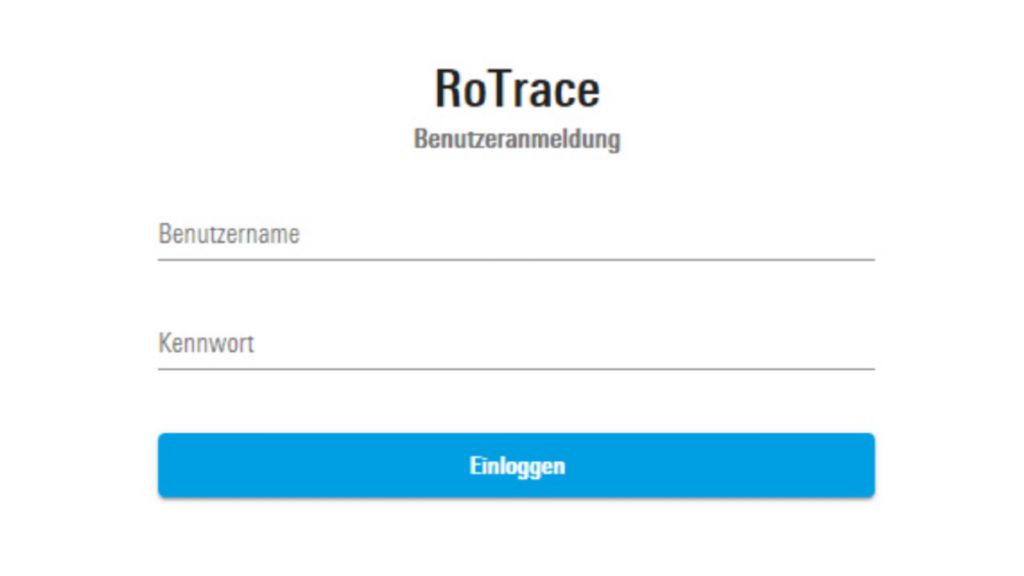Select the Benutzeranmeldung heading text
This screenshot has height=576, width=1024.
coord(516,140)
